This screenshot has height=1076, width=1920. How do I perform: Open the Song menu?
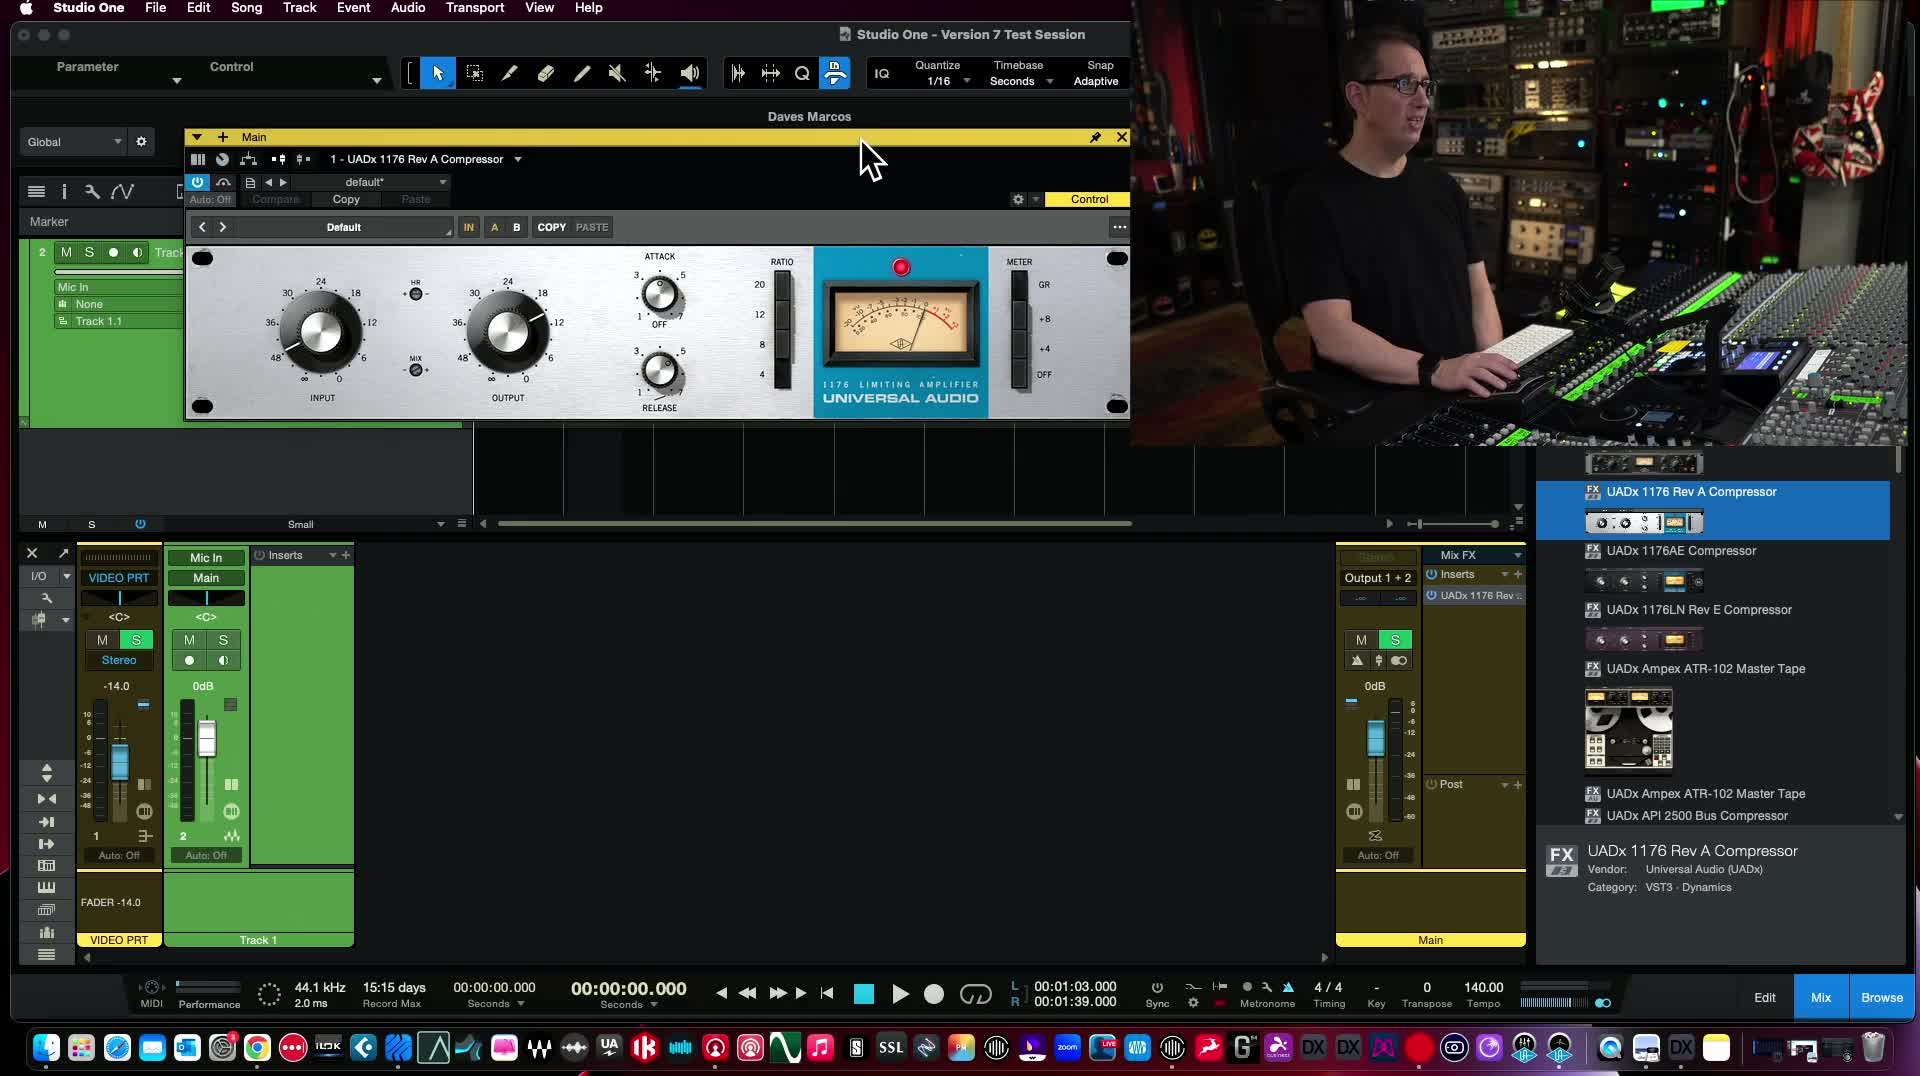[x=246, y=8]
